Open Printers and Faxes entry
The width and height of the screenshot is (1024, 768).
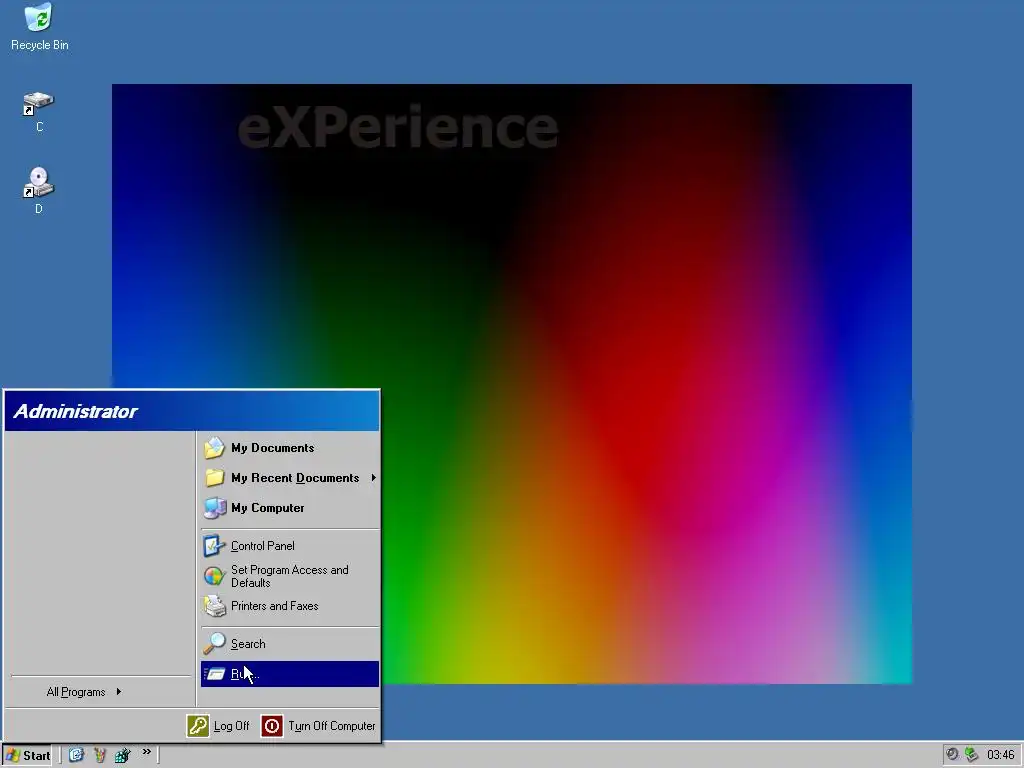(290, 606)
